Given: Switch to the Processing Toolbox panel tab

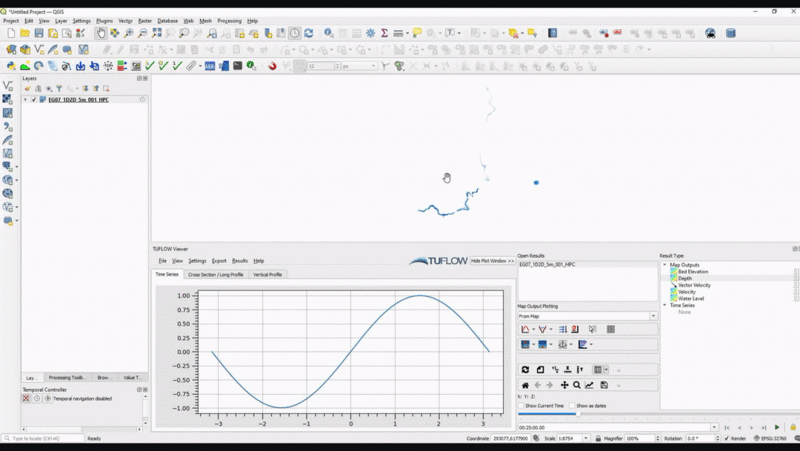Looking at the screenshot, I should point(67,378).
